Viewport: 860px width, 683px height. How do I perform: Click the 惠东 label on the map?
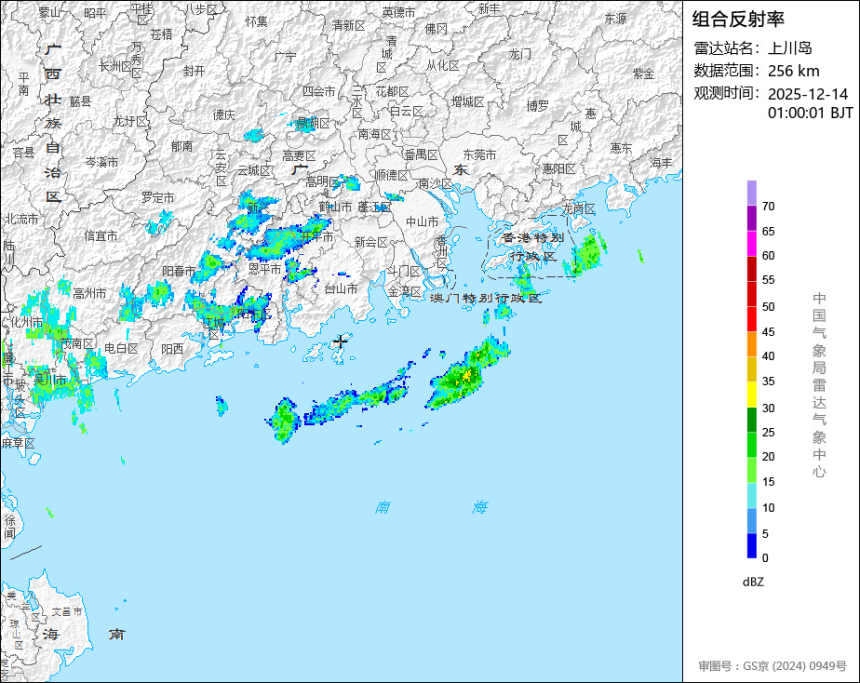[621, 148]
